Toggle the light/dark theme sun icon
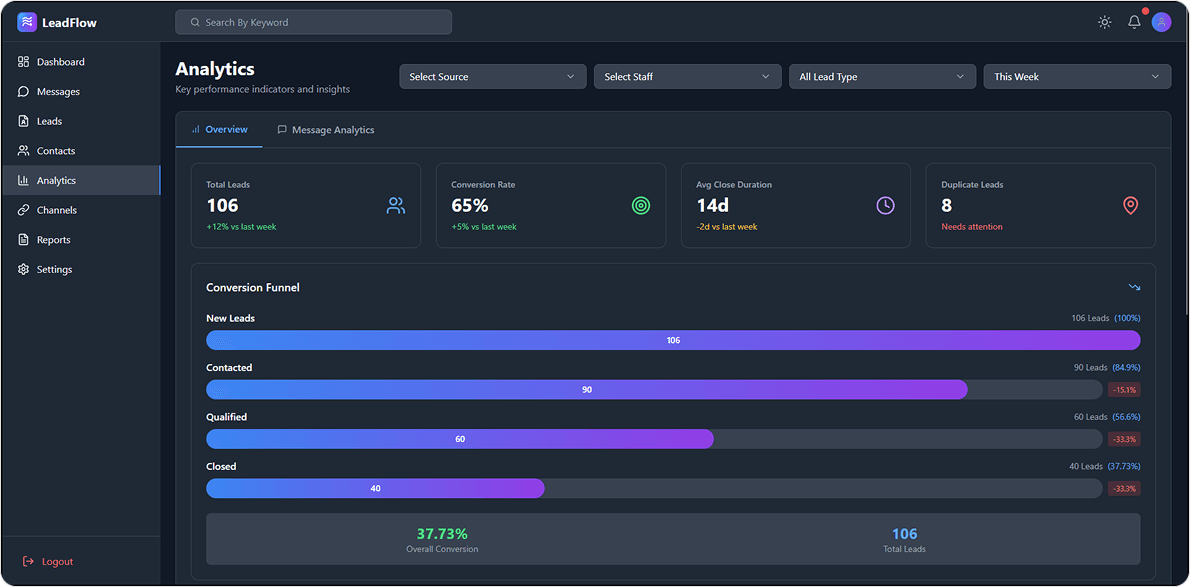The width and height of the screenshot is (1190, 587). click(x=1104, y=22)
